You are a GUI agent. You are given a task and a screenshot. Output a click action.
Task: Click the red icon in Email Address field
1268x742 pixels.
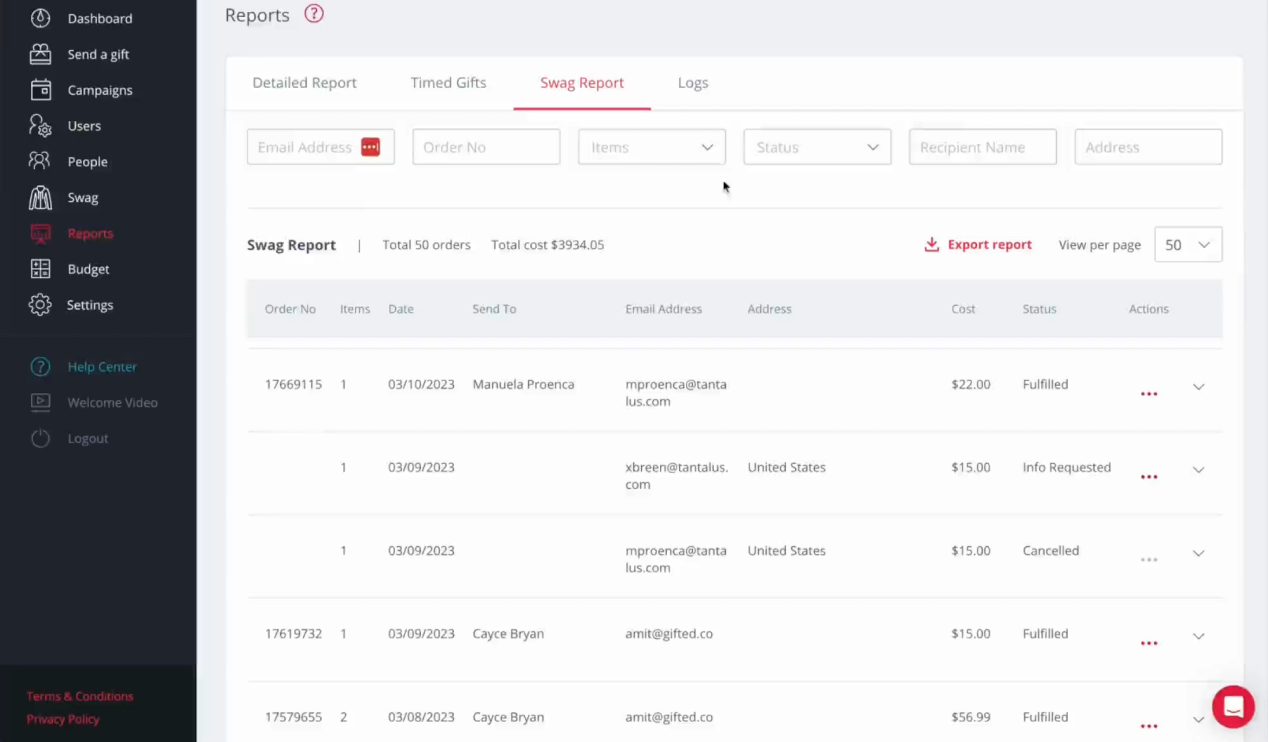pos(370,147)
